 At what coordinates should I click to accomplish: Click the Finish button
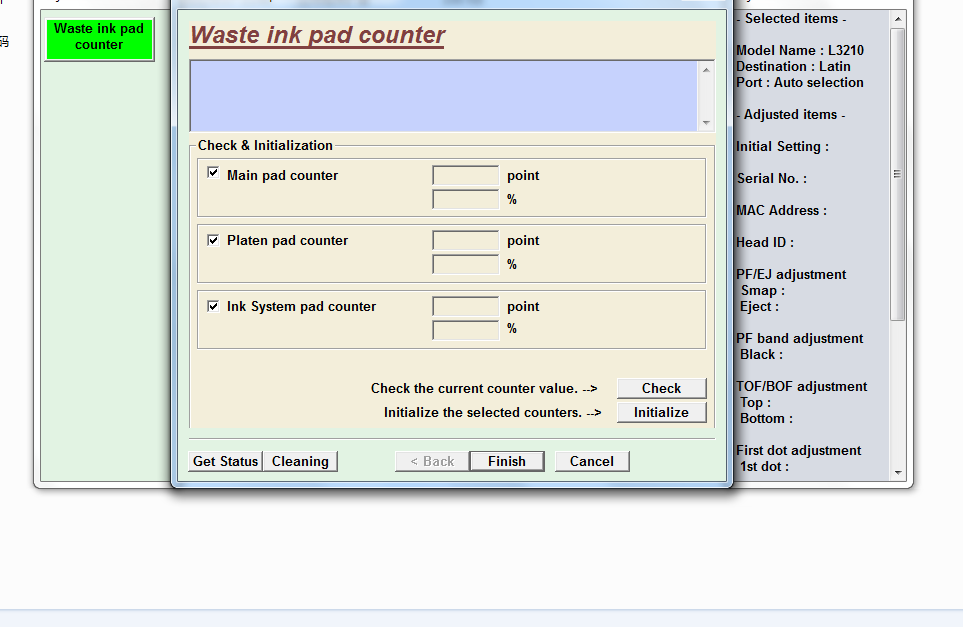pos(507,461)
